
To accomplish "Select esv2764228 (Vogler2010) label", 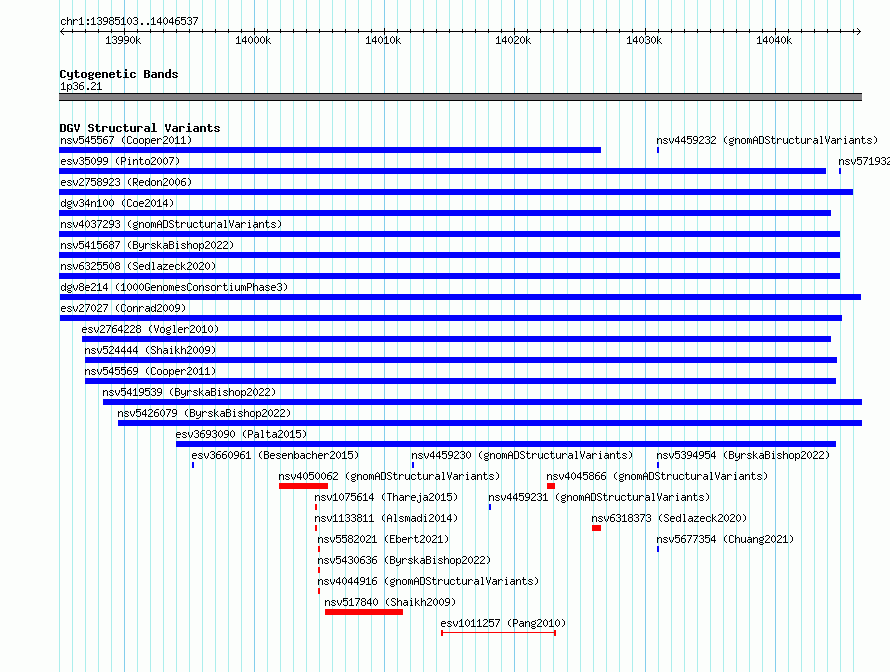I will (150, 329).
